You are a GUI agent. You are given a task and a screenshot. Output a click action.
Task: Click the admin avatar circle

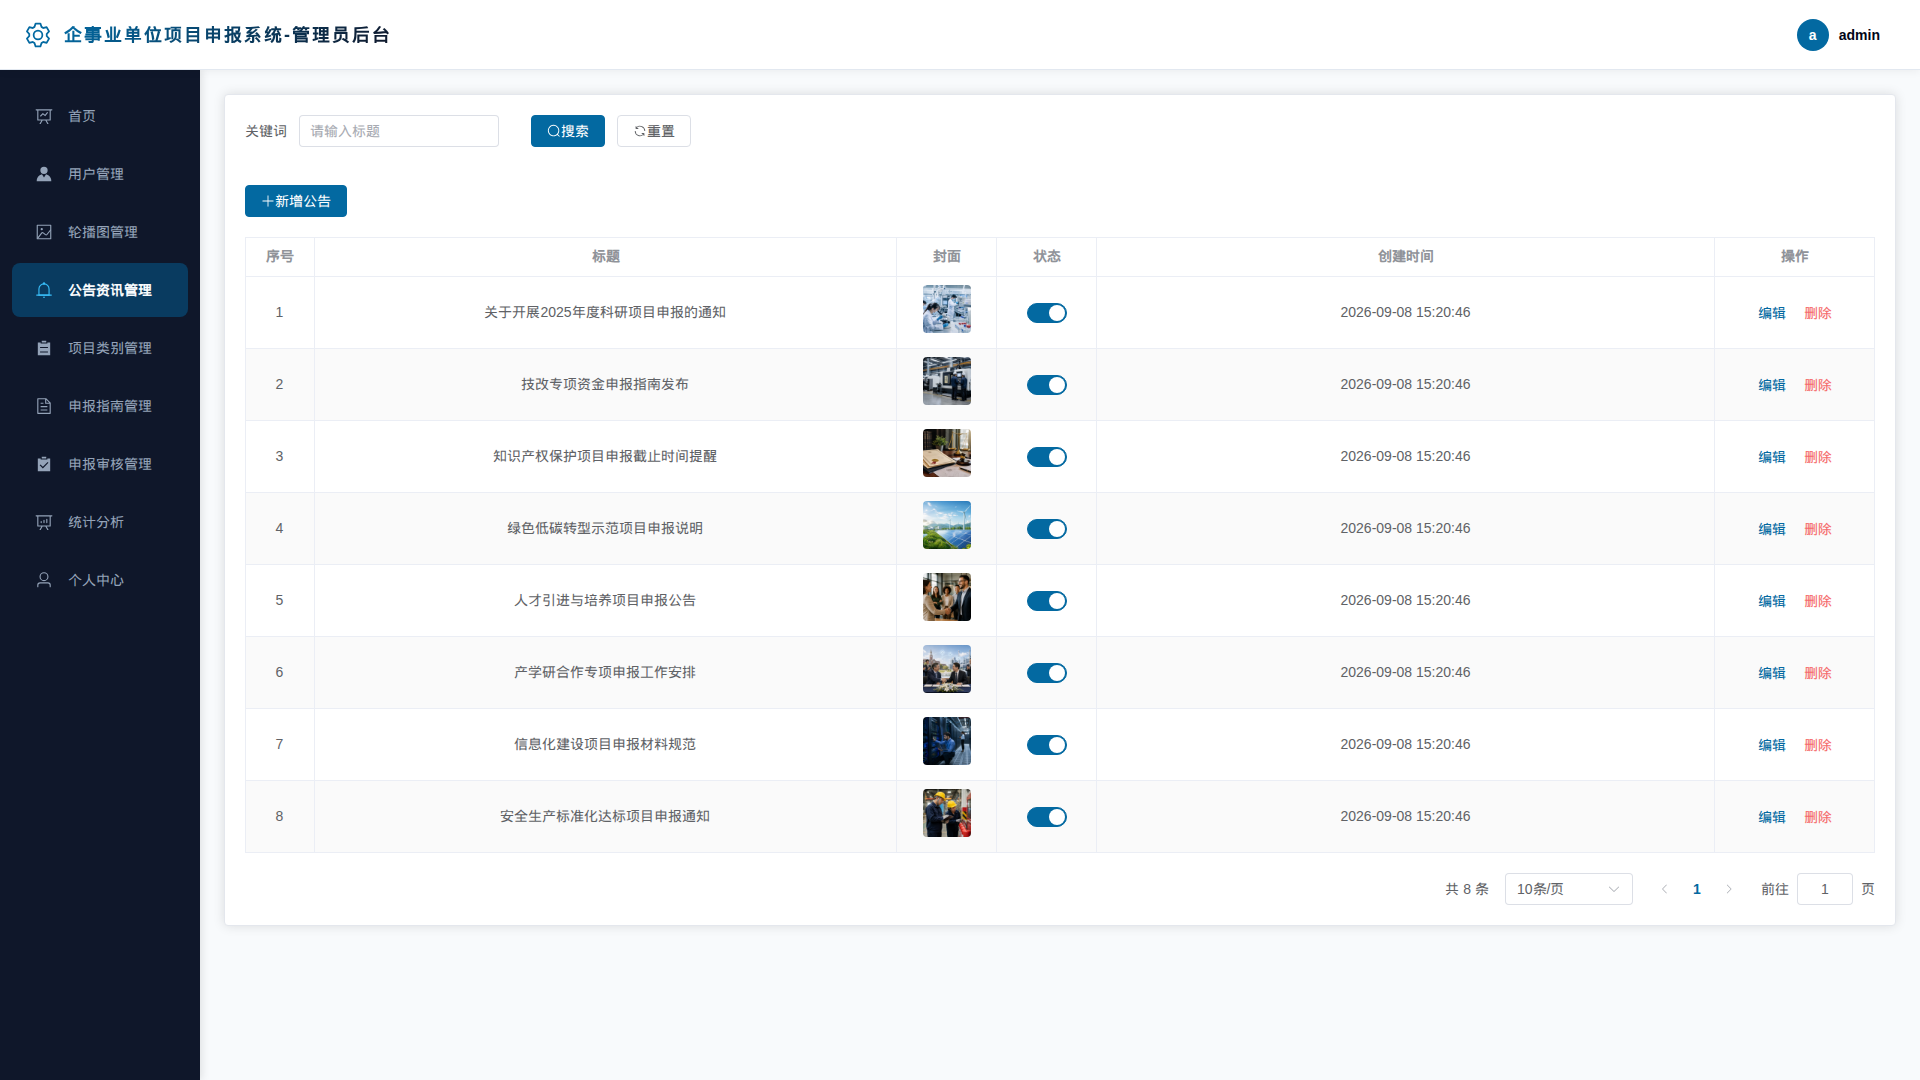point(1812,35)
